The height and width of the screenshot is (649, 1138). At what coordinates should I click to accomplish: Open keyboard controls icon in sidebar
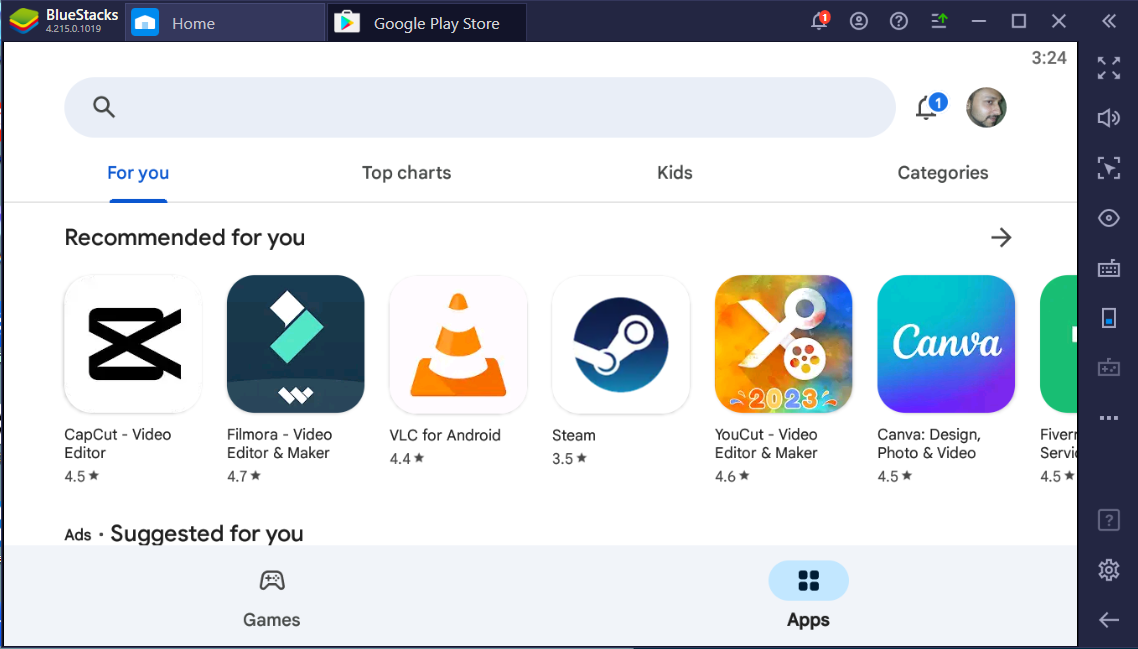(x=1109, y=268)
